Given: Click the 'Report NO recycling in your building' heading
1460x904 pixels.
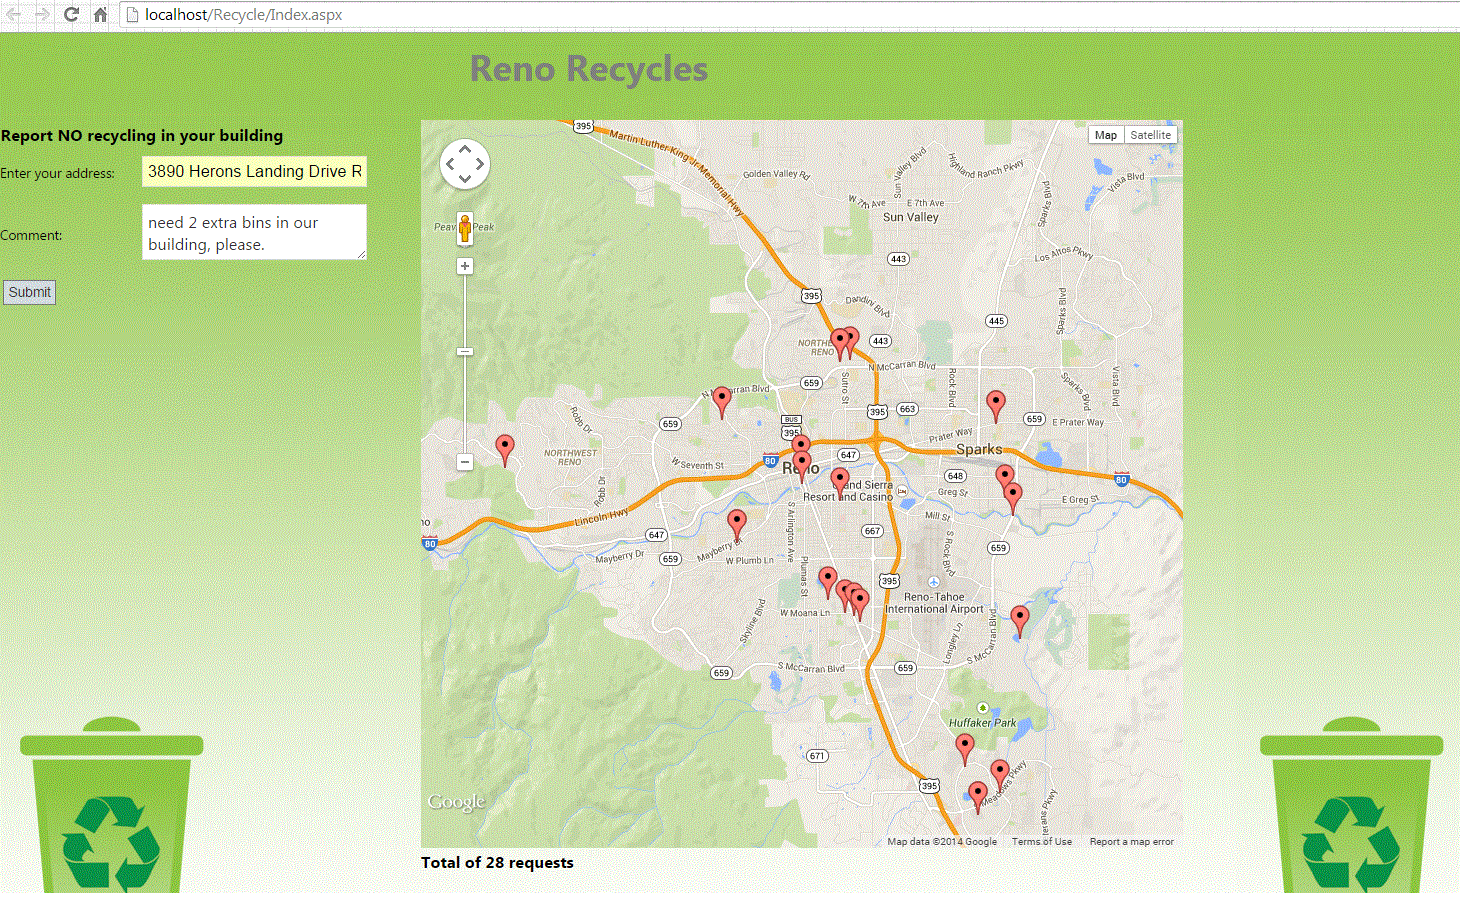Looking at the screenshot, I should click(x=142, y=135).
